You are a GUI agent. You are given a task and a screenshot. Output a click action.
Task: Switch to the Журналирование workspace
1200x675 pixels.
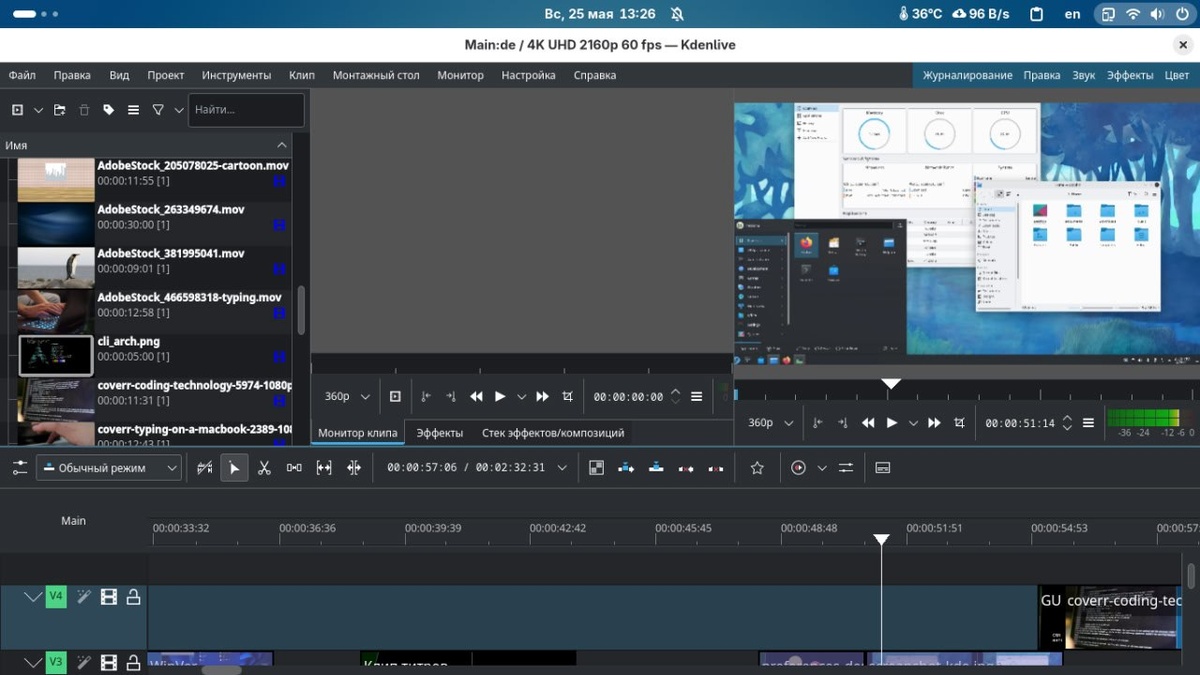click(967, 75)
